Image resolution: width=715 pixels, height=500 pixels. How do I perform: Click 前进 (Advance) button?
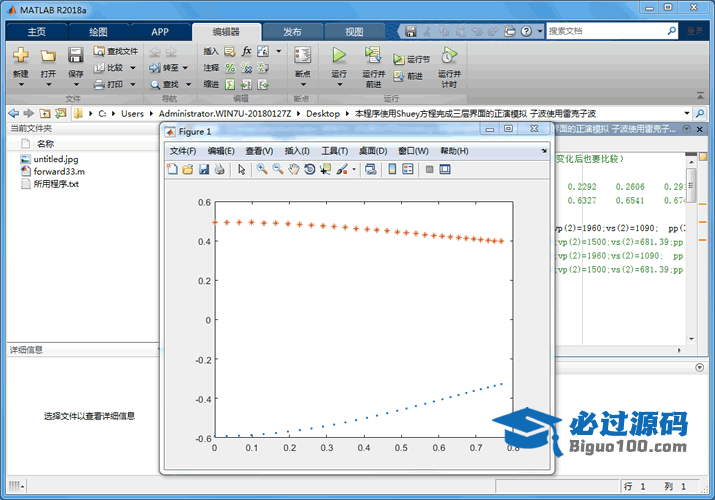click(x=408, y=76)
